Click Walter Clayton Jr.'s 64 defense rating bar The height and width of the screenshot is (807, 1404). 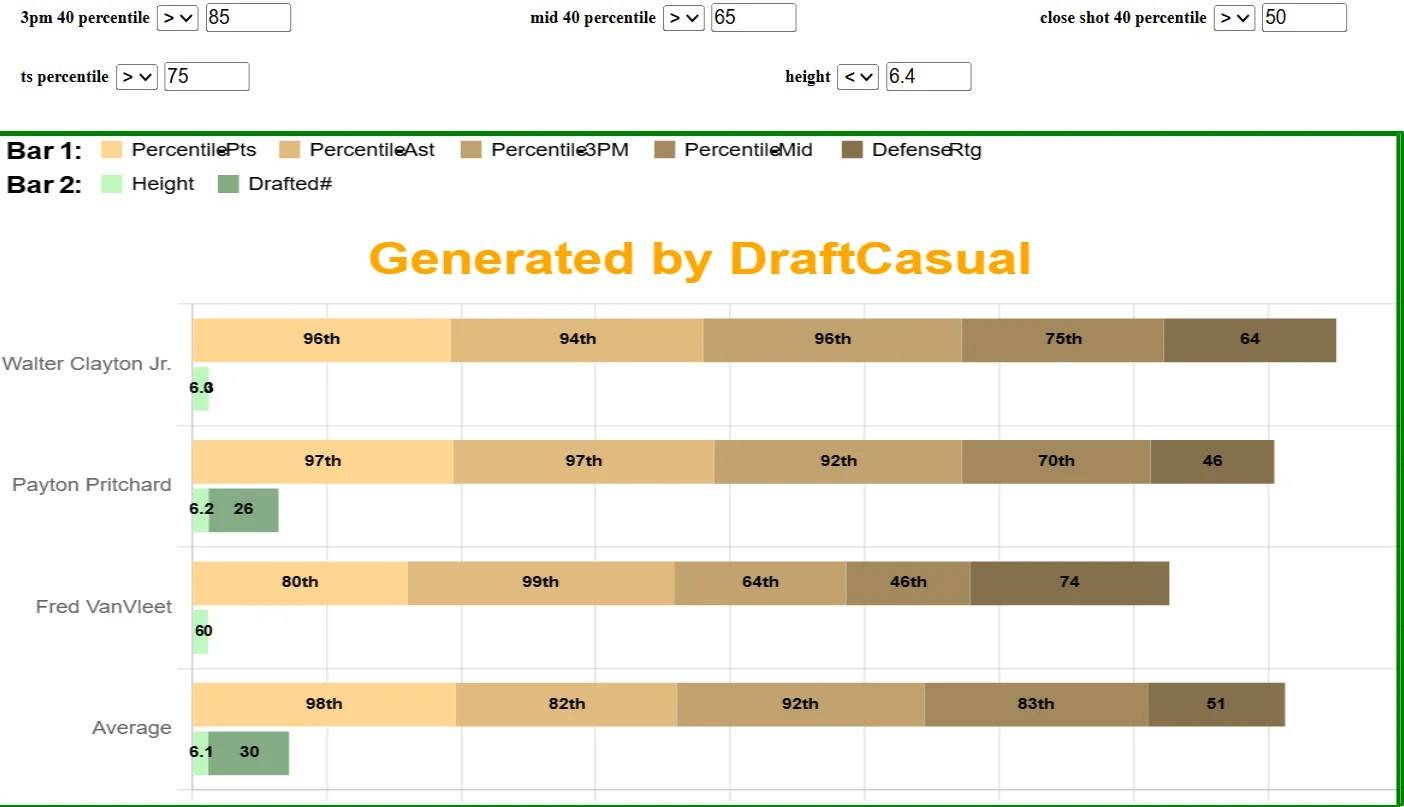[1250, 340]
